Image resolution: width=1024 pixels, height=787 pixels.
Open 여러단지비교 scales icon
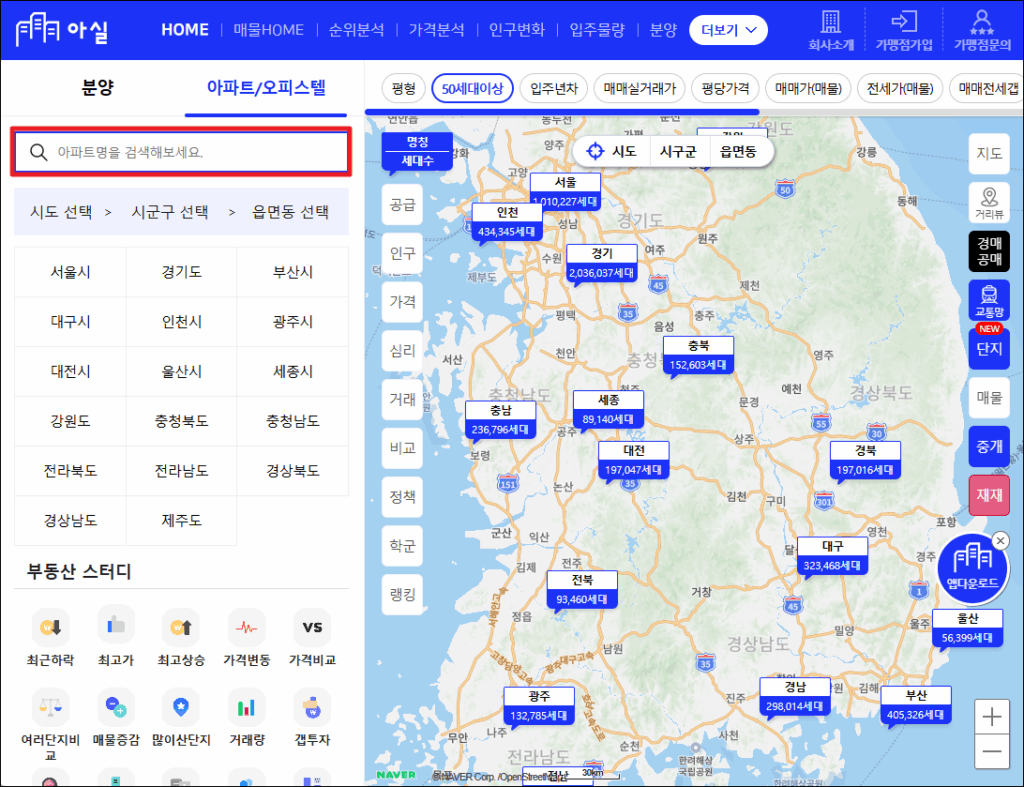50,707
